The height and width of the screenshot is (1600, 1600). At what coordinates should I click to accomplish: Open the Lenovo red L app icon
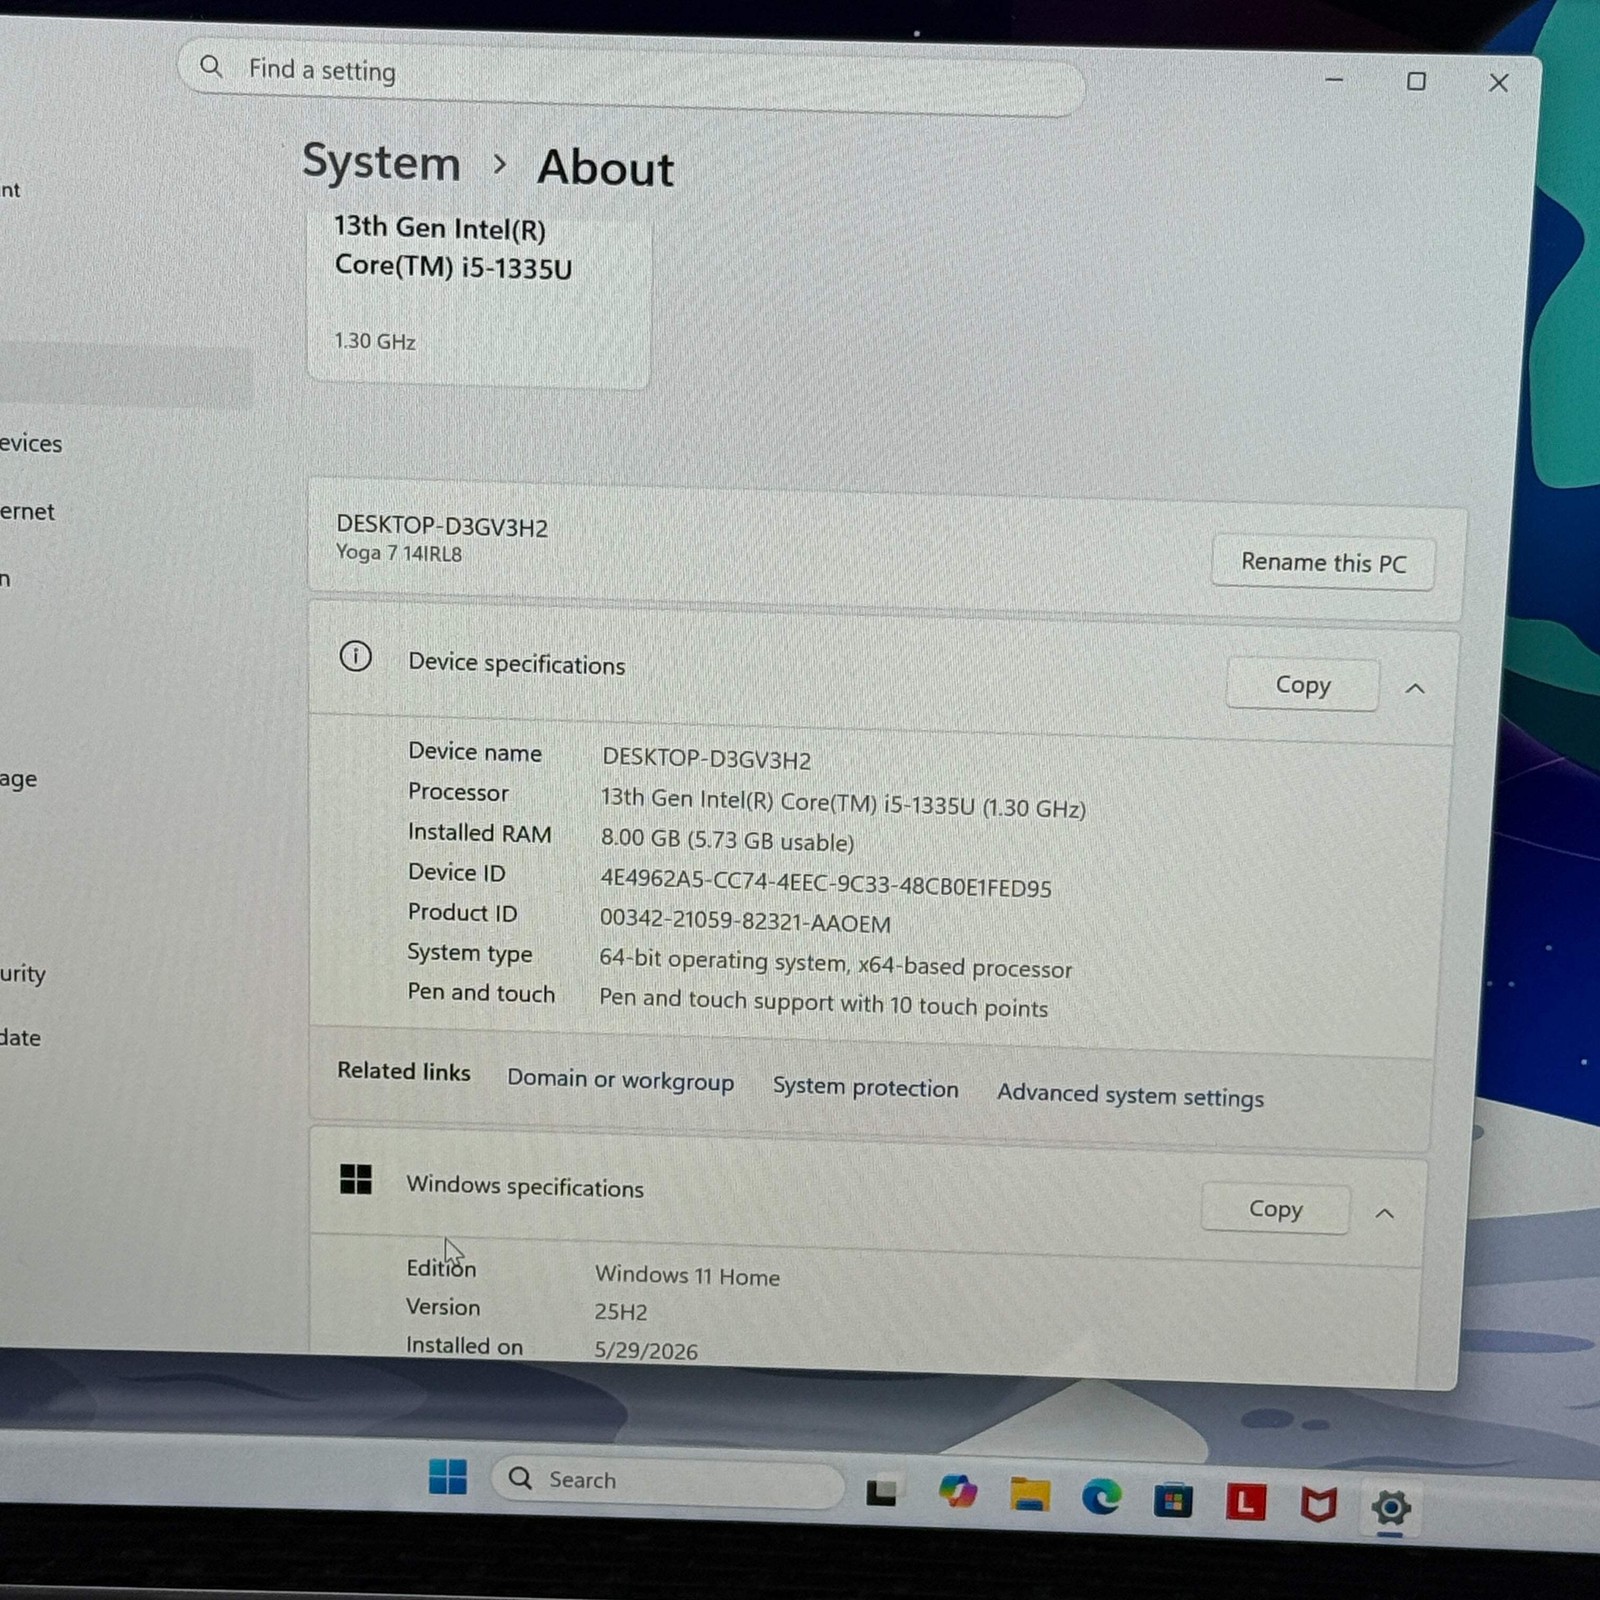pyautogui.click(x=1245, y=1502)
